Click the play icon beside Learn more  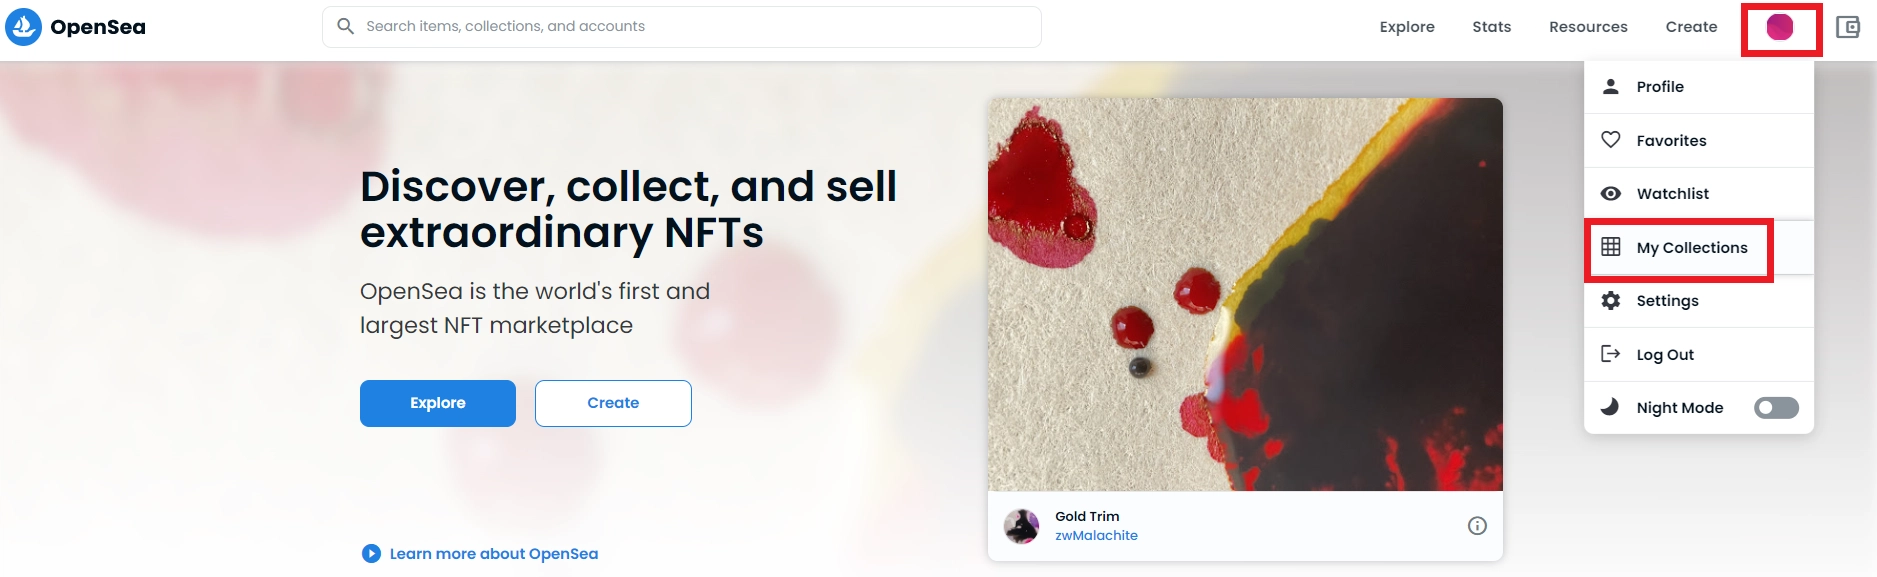click(x=371, y=554)
